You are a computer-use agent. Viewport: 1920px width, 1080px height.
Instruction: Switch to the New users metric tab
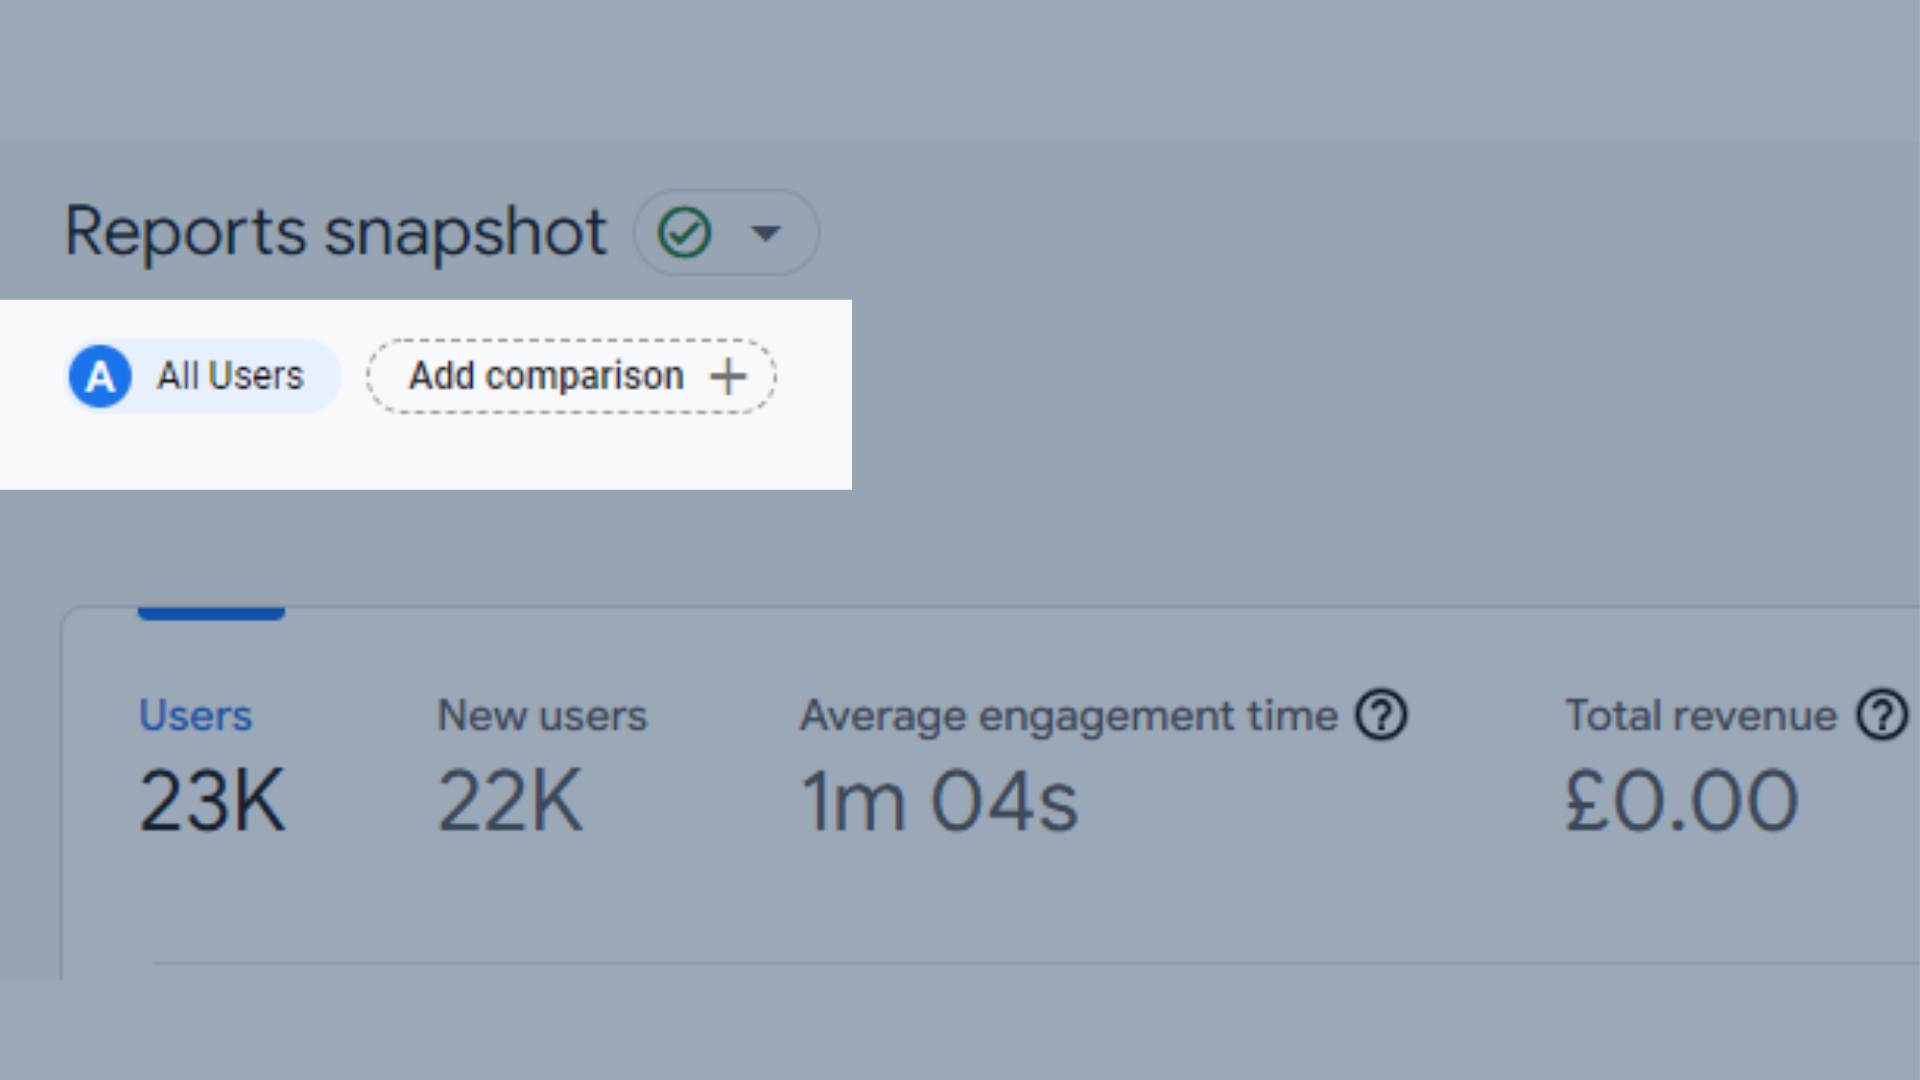542,716
